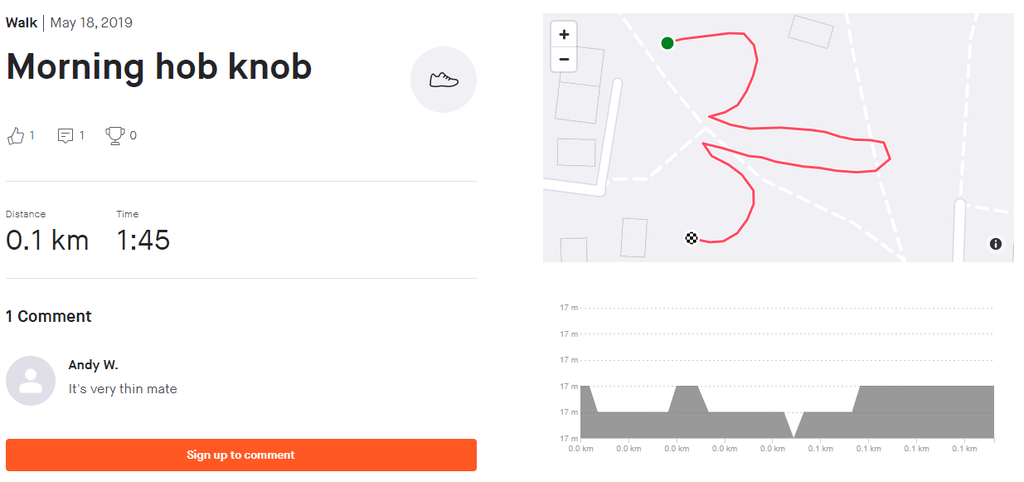
Task: Click the thumbs-up kudos icon
Action: 15,135
